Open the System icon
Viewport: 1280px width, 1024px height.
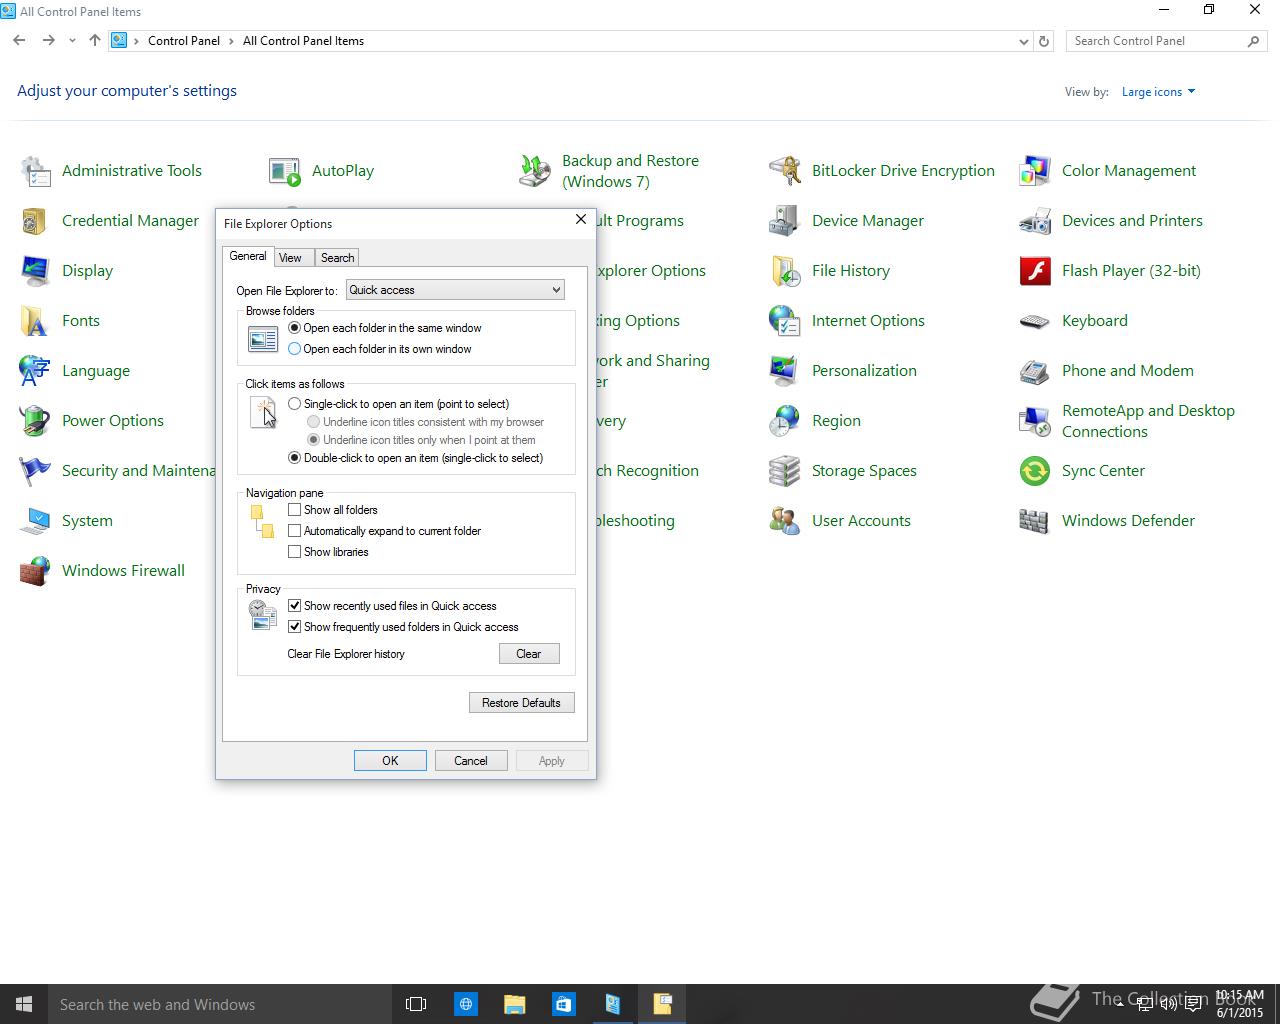pos(35,521)
